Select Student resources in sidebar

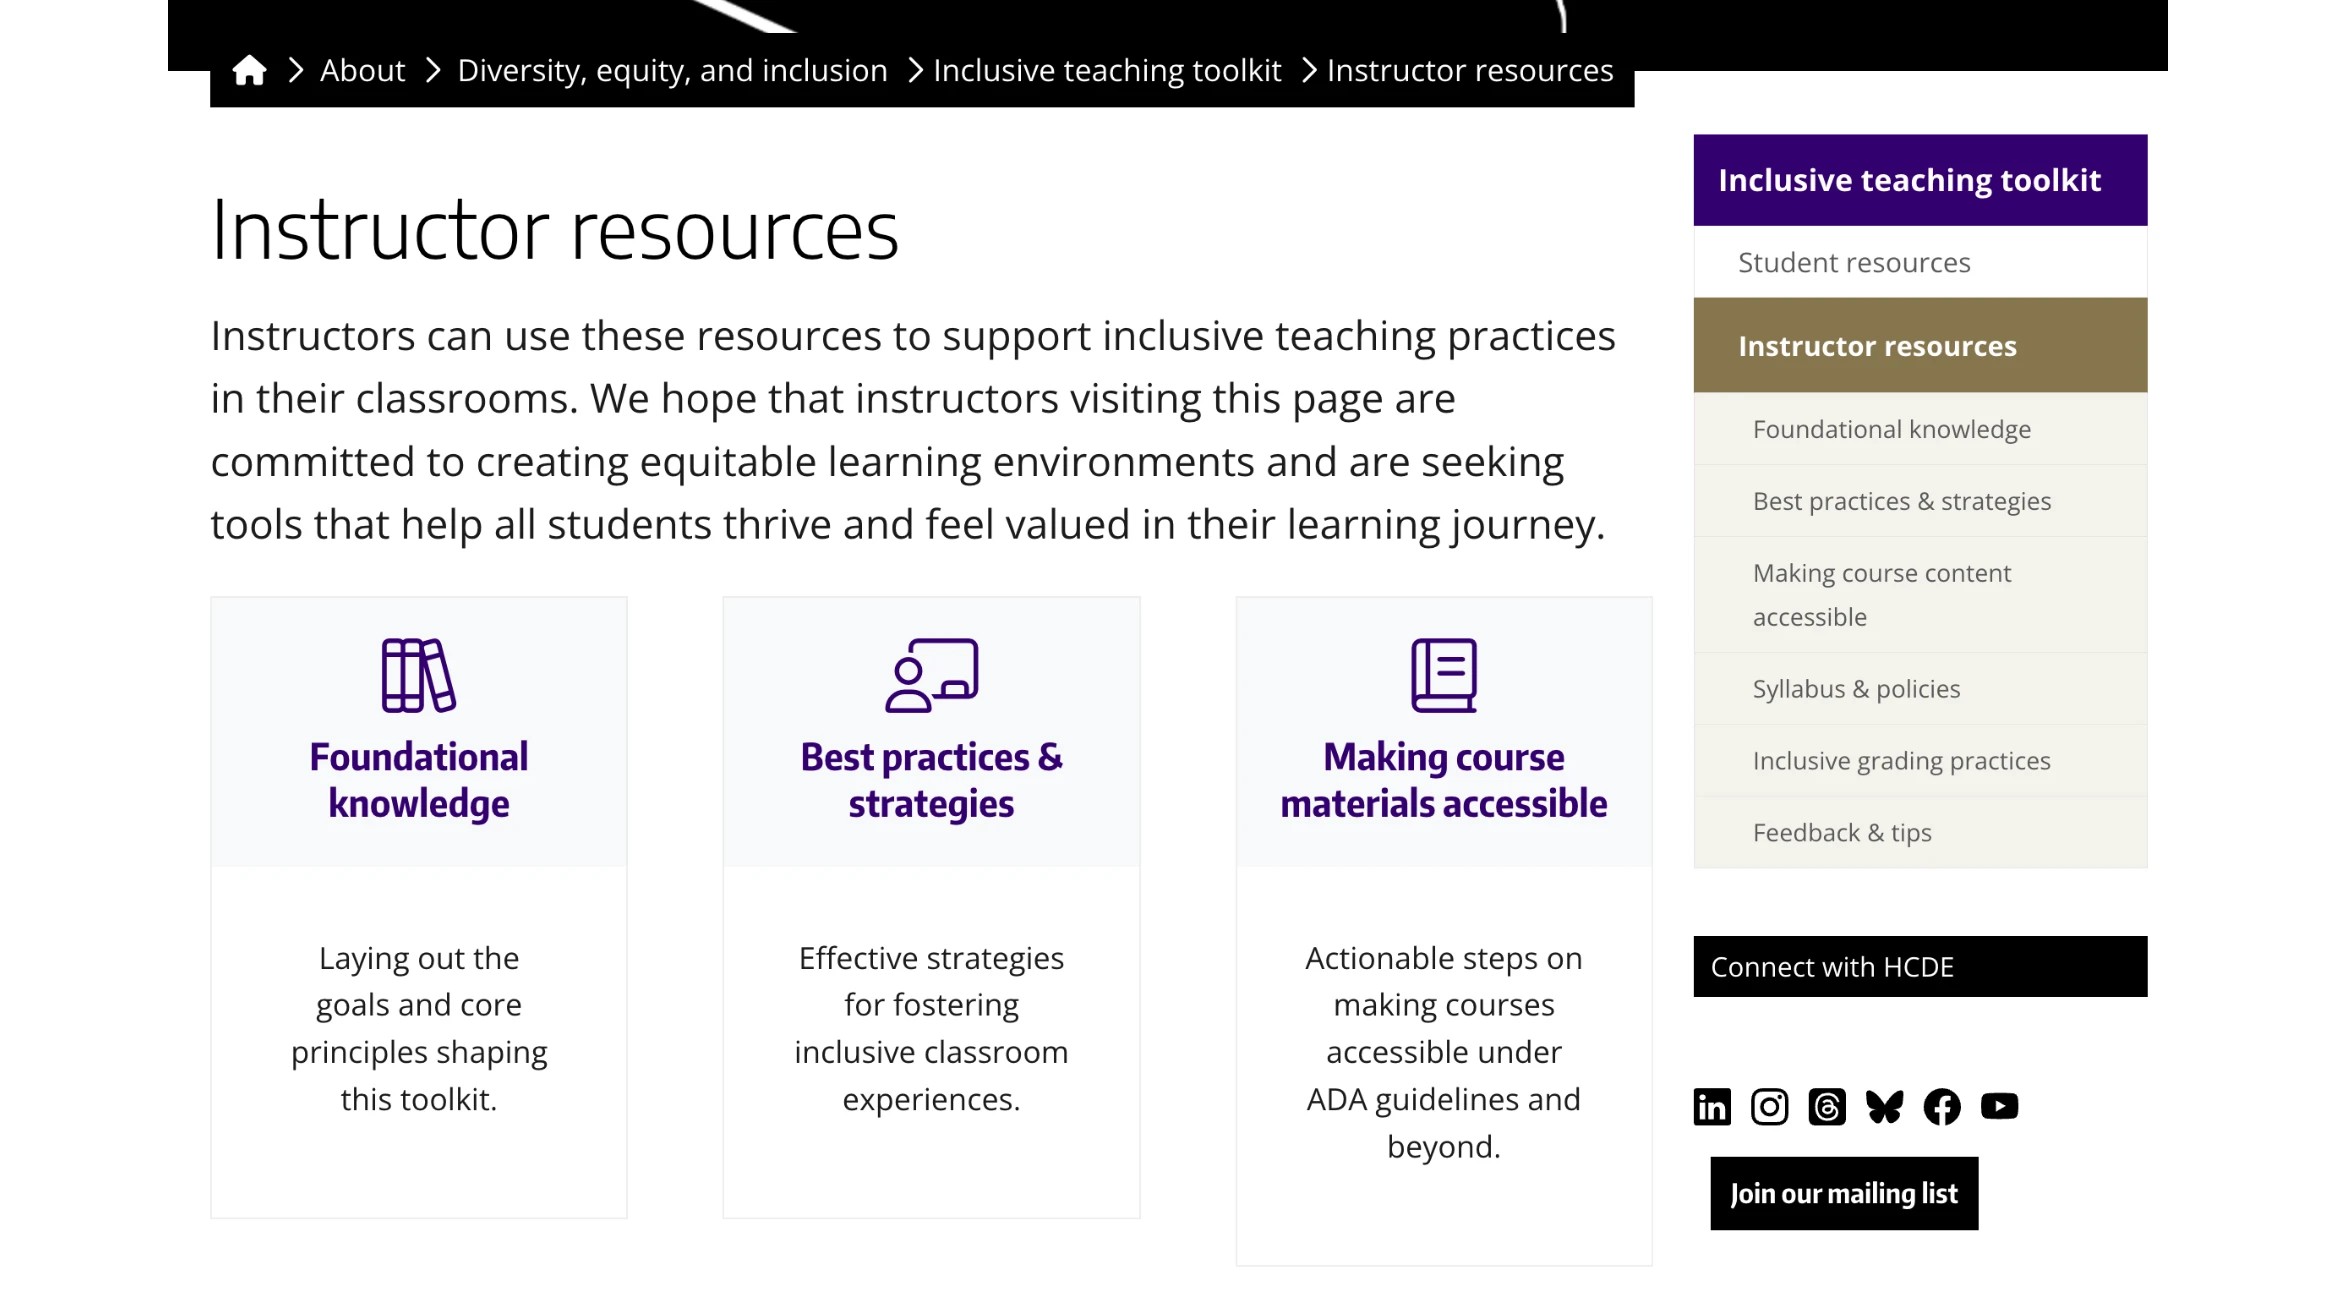click(x=1920, y=262)
